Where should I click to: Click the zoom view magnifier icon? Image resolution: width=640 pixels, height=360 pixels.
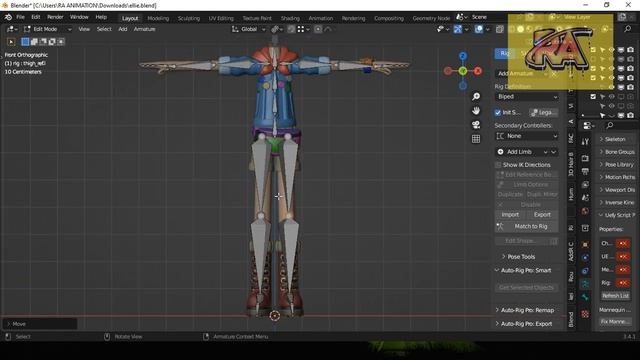click(476, 96)
